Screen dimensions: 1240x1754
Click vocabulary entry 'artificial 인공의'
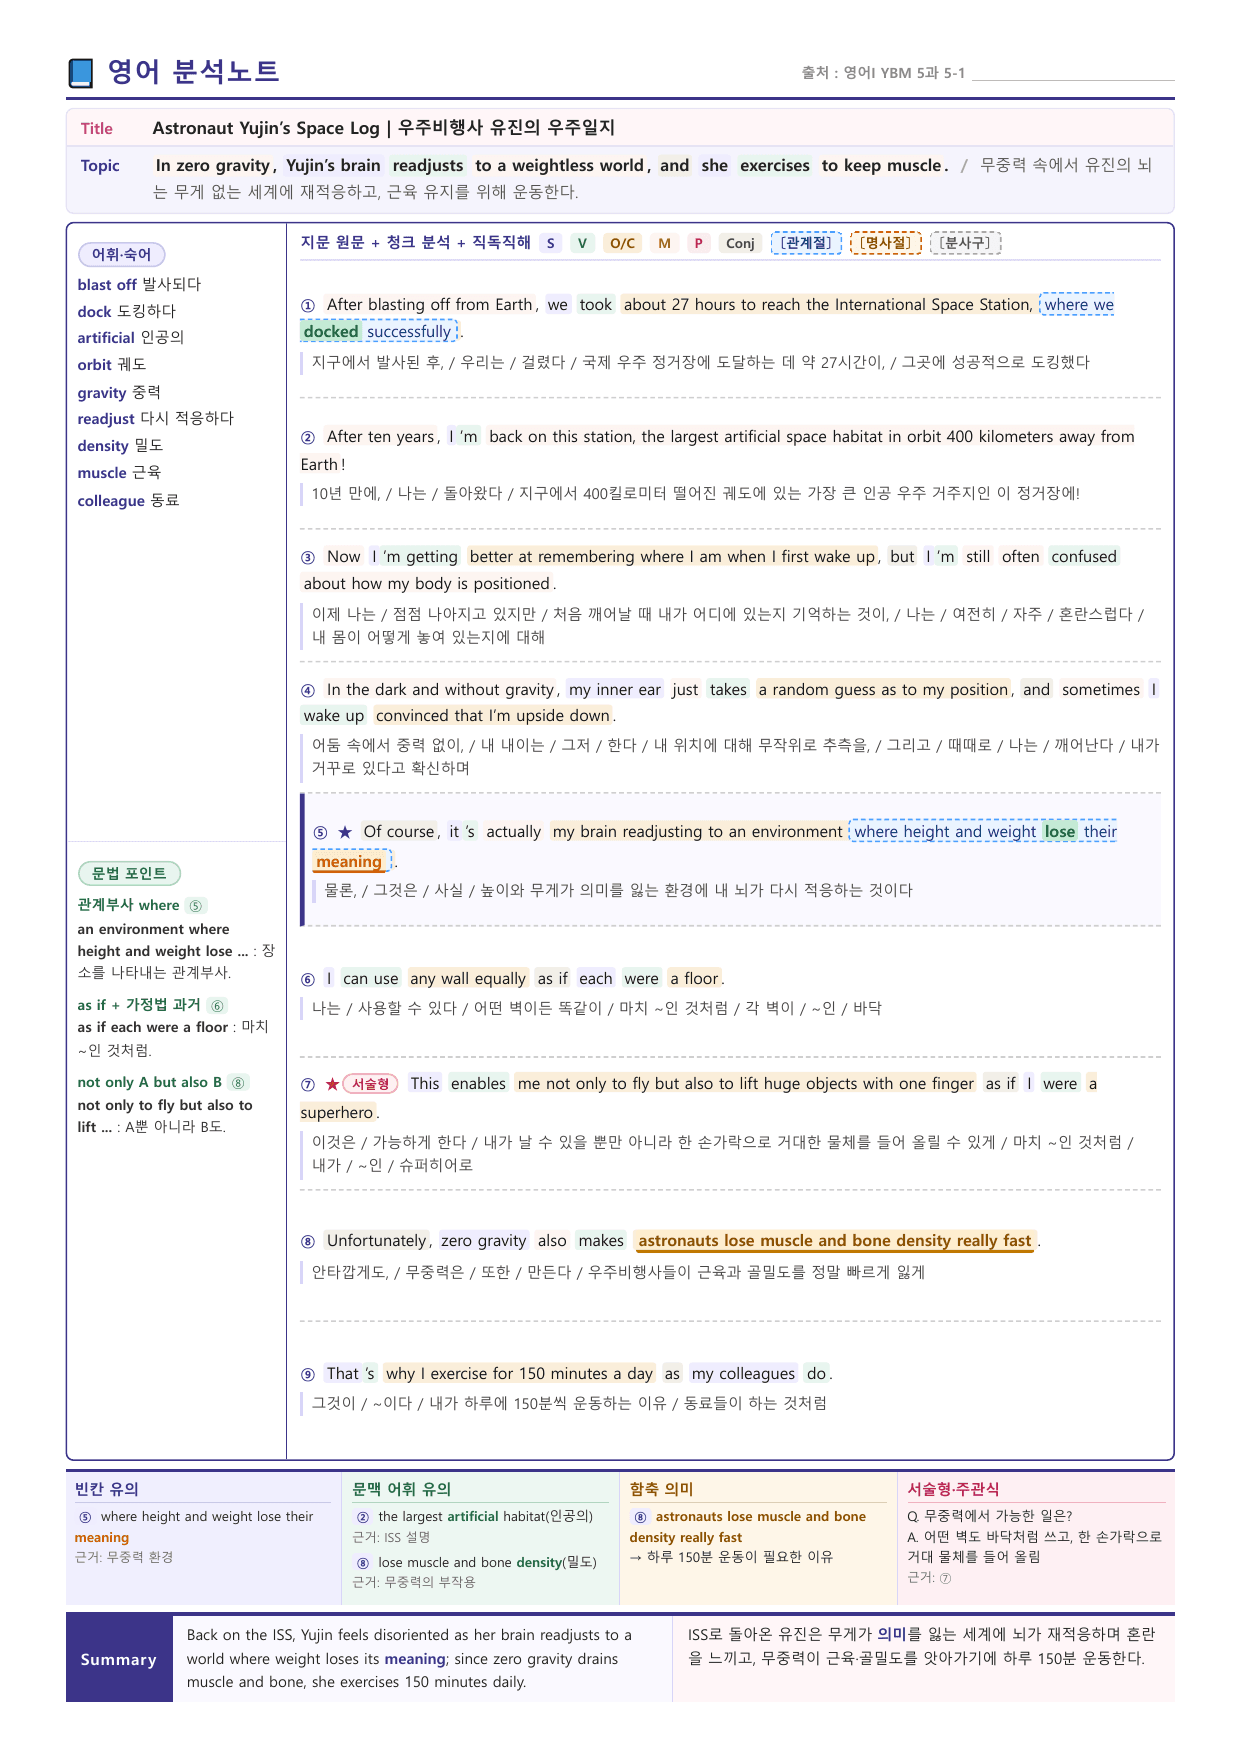[131, 338]
